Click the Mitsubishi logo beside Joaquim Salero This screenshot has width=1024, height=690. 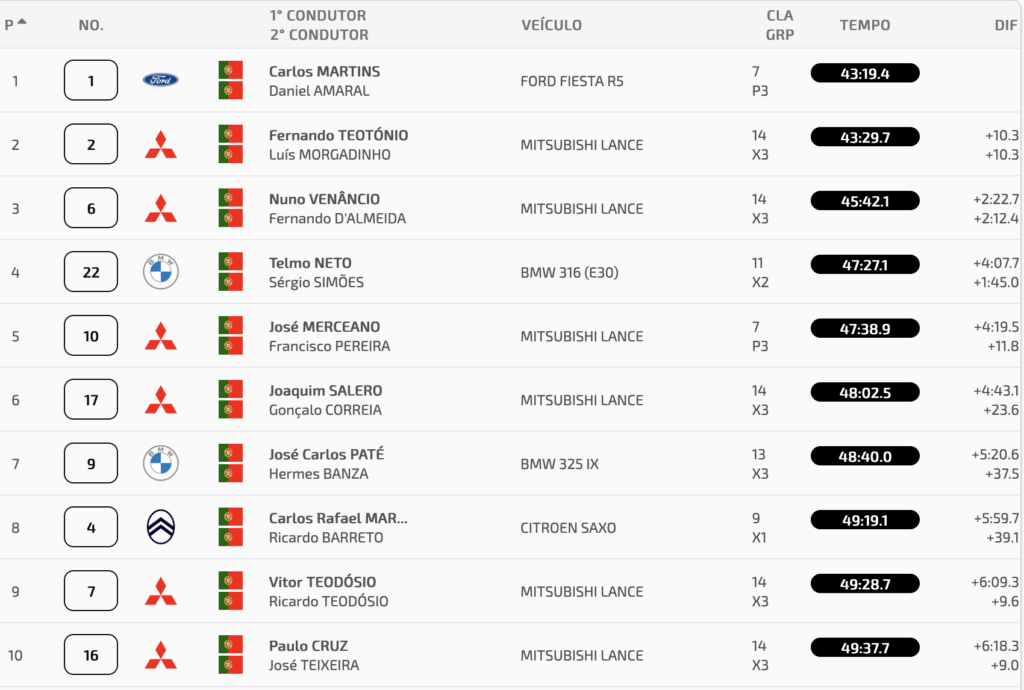click(160, 400)
